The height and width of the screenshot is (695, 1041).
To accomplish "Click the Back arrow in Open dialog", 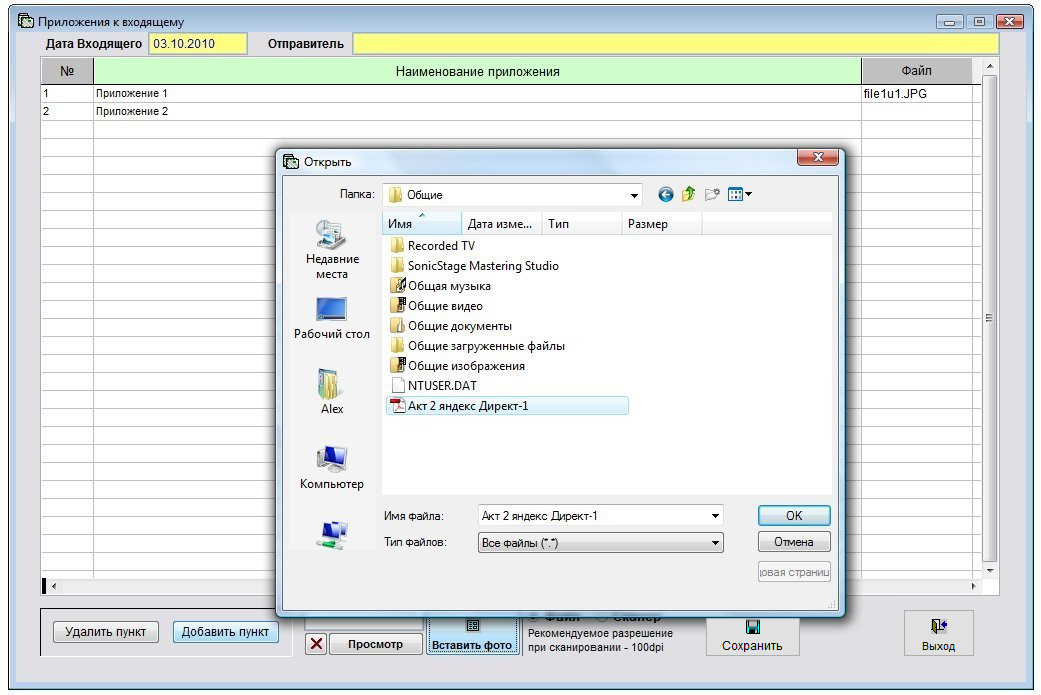I will coord(665,195).
